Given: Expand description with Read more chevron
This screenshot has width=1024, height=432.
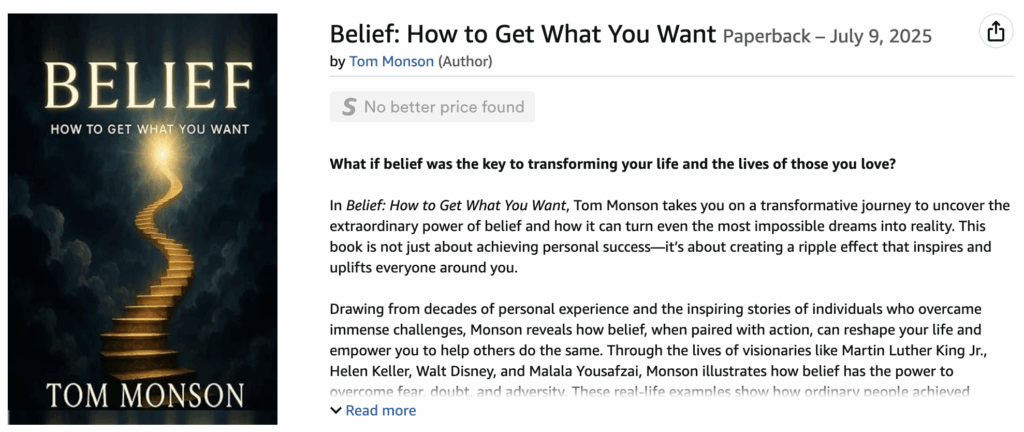Looking at the screenshot, I should [336, 411].
